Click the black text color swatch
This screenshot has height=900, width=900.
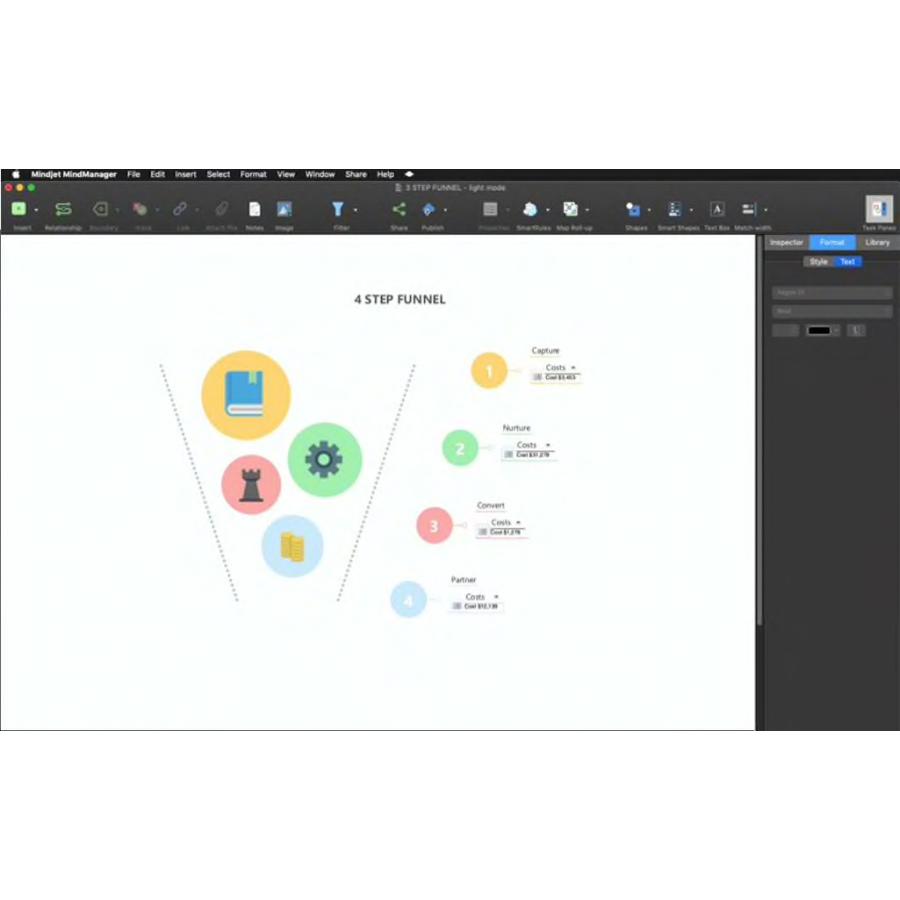820,330
